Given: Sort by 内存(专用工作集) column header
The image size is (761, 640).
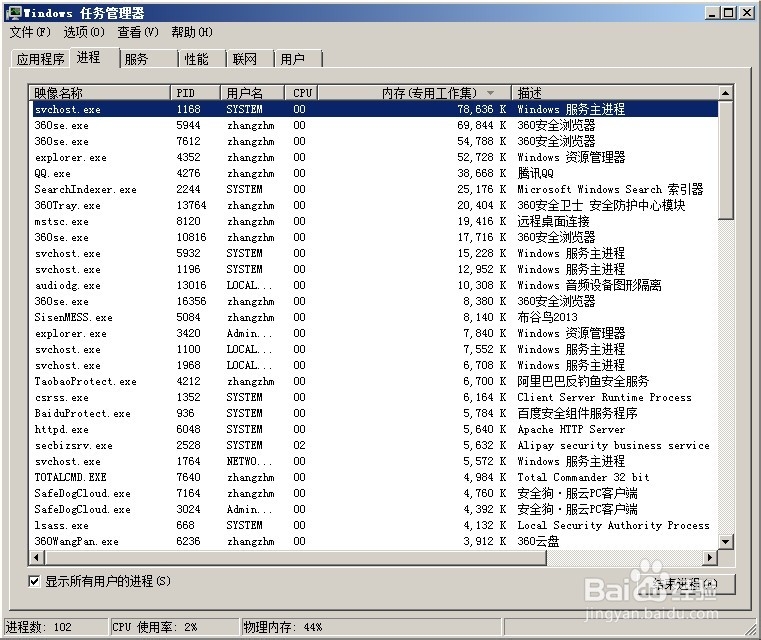Looking at the screenshot, I should tap(414, 93).
